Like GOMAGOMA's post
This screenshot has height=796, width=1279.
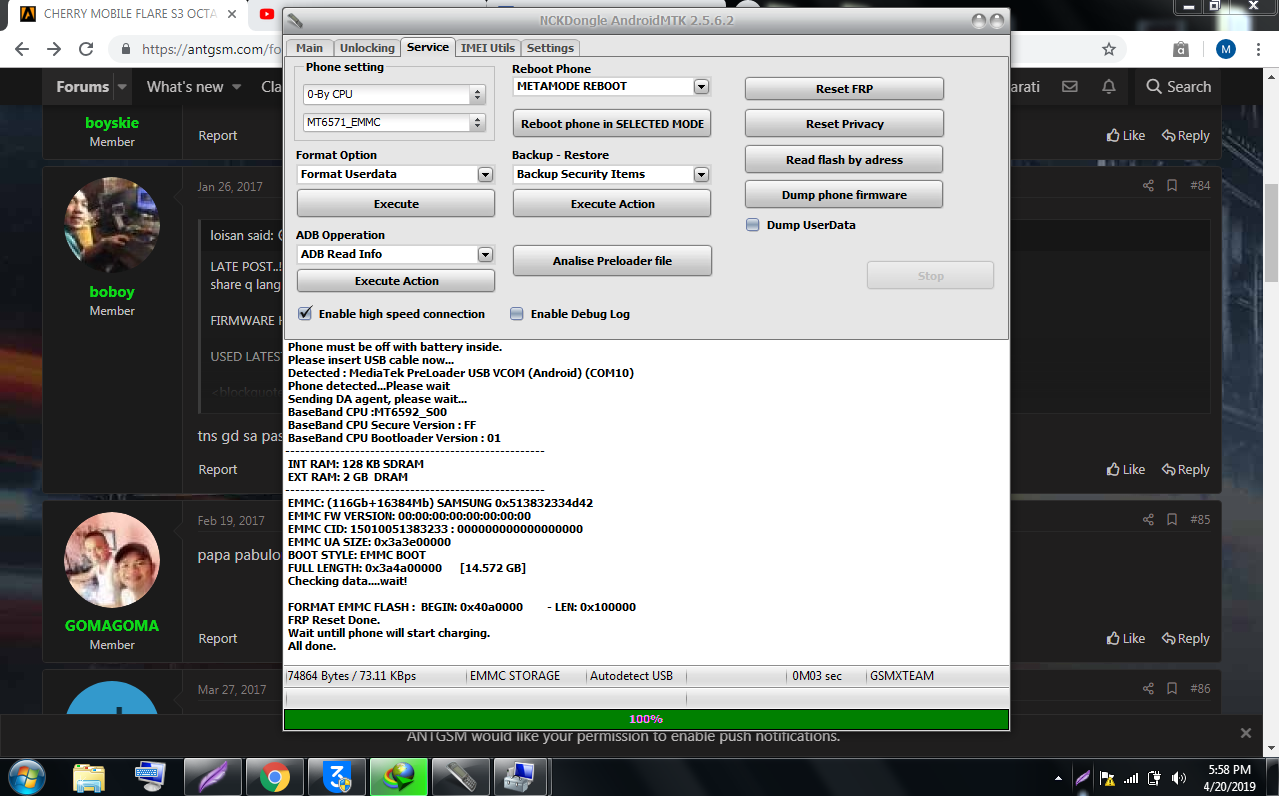1126,639
